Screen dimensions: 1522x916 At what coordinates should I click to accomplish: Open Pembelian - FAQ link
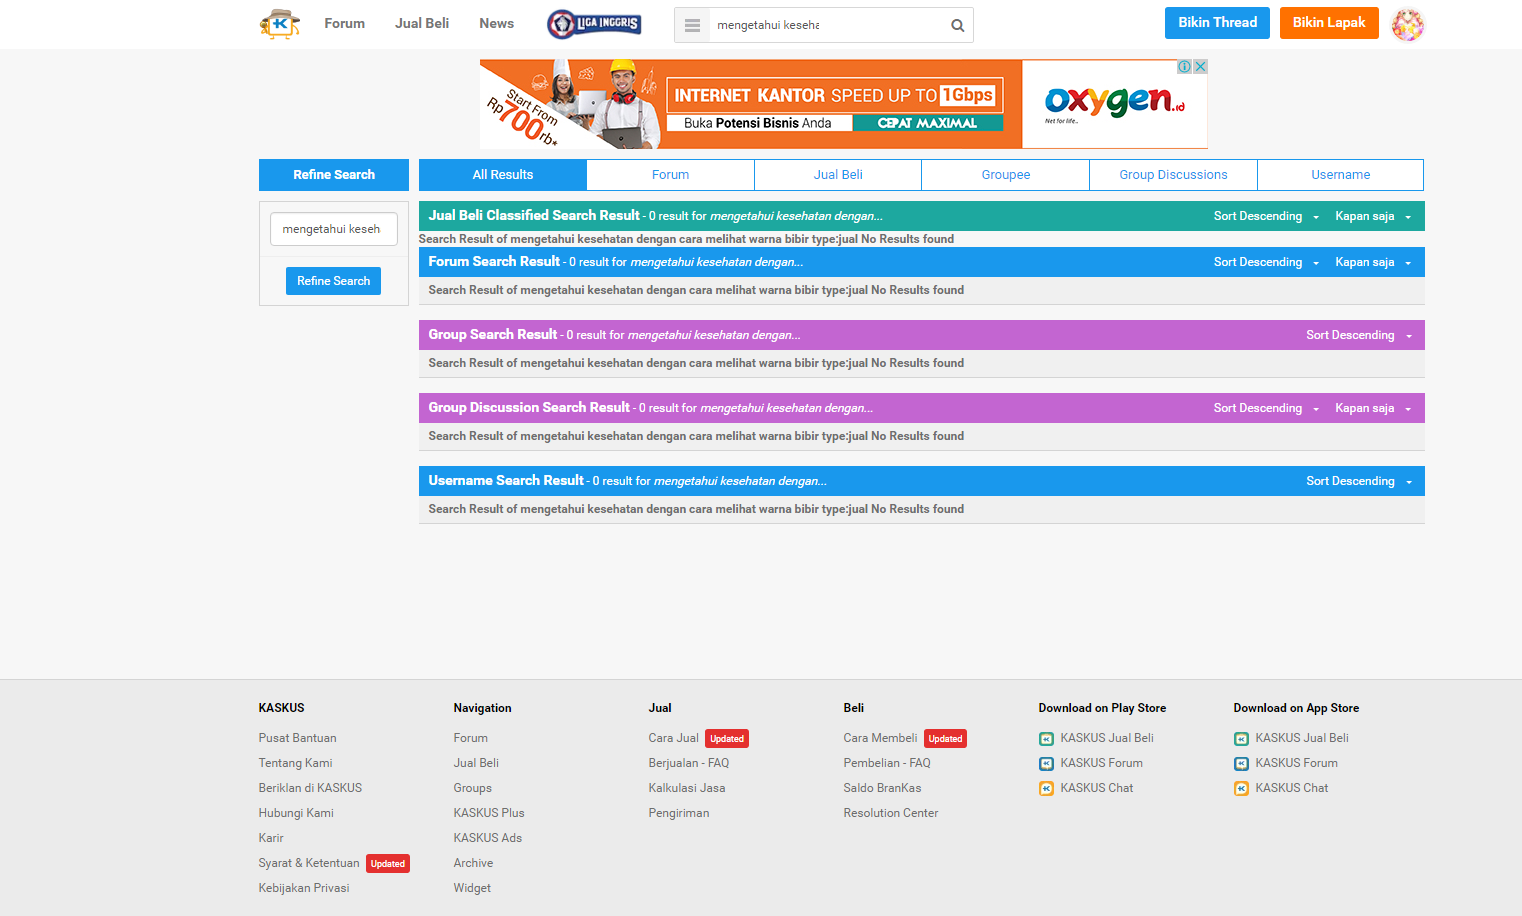click(887, 763)
